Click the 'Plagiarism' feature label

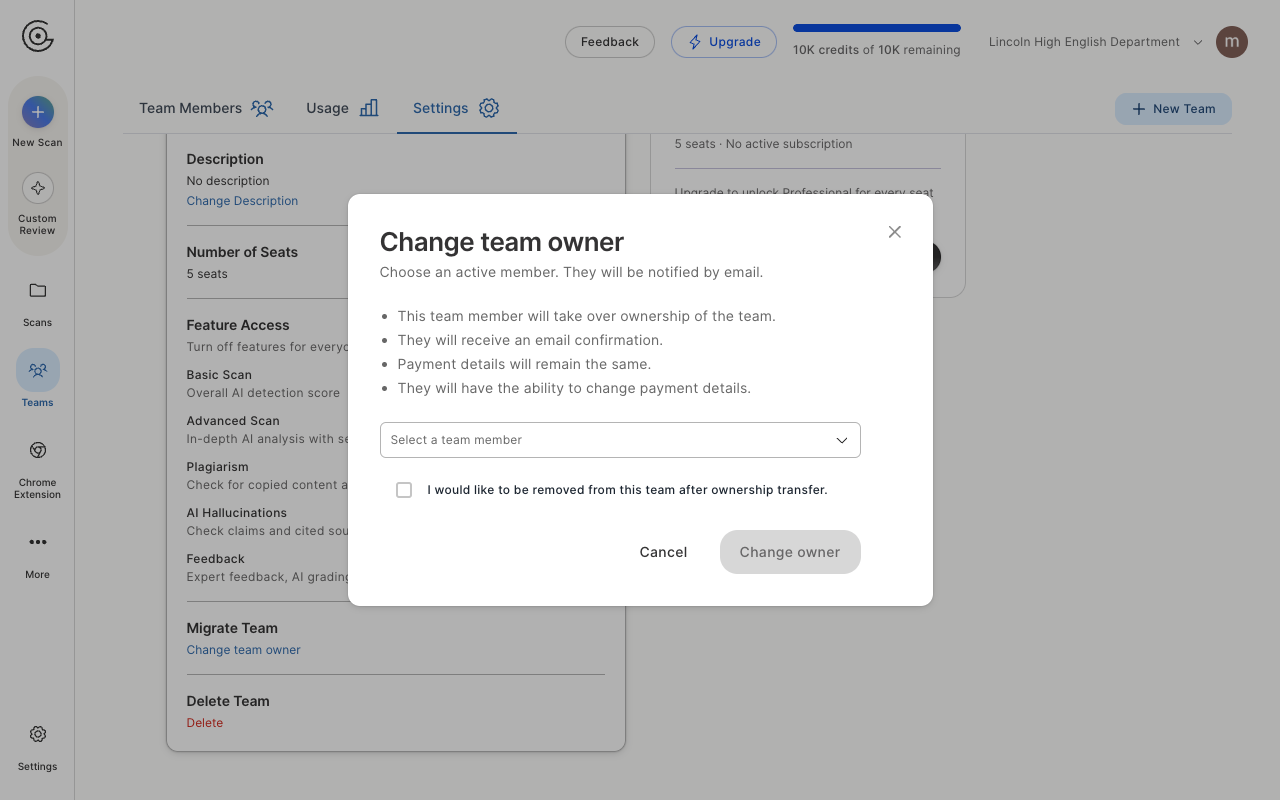click(217, 467)
